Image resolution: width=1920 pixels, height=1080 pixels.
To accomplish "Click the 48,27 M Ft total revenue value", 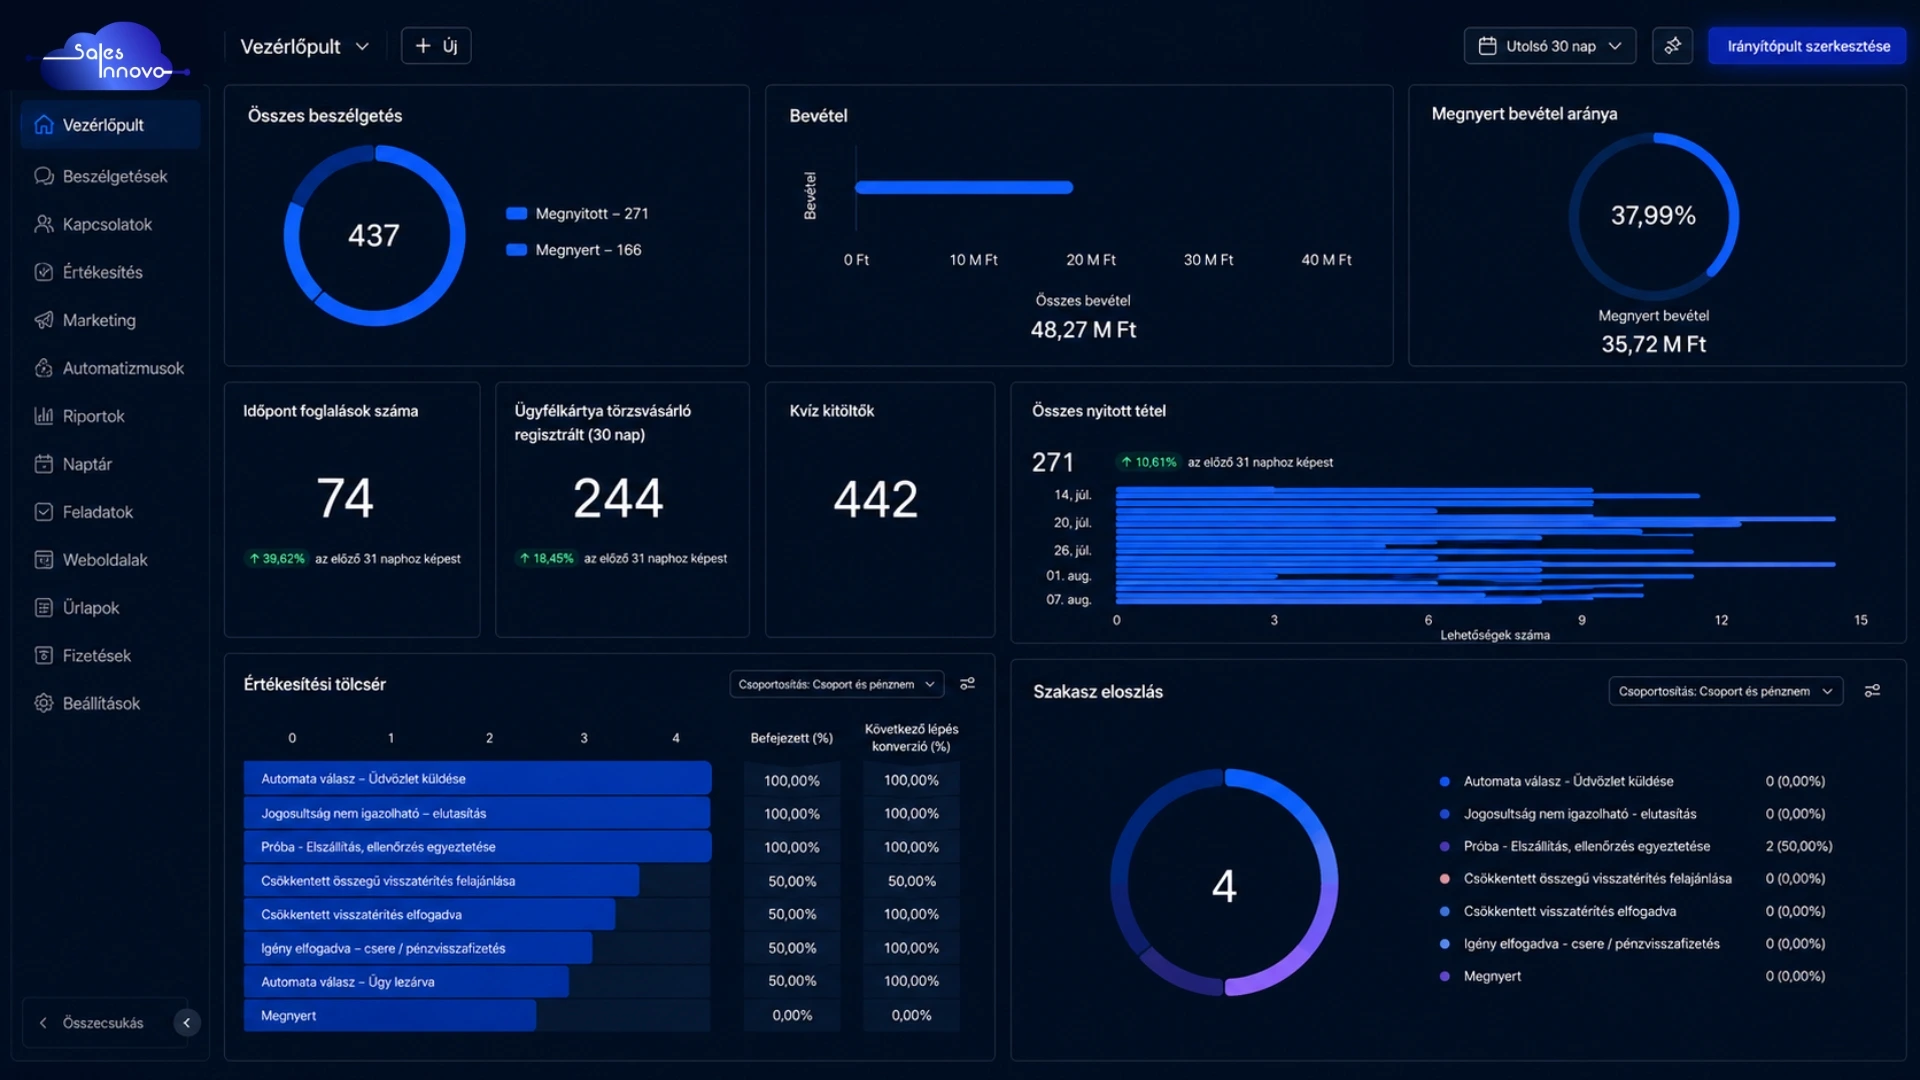I will click(1083, 330).
